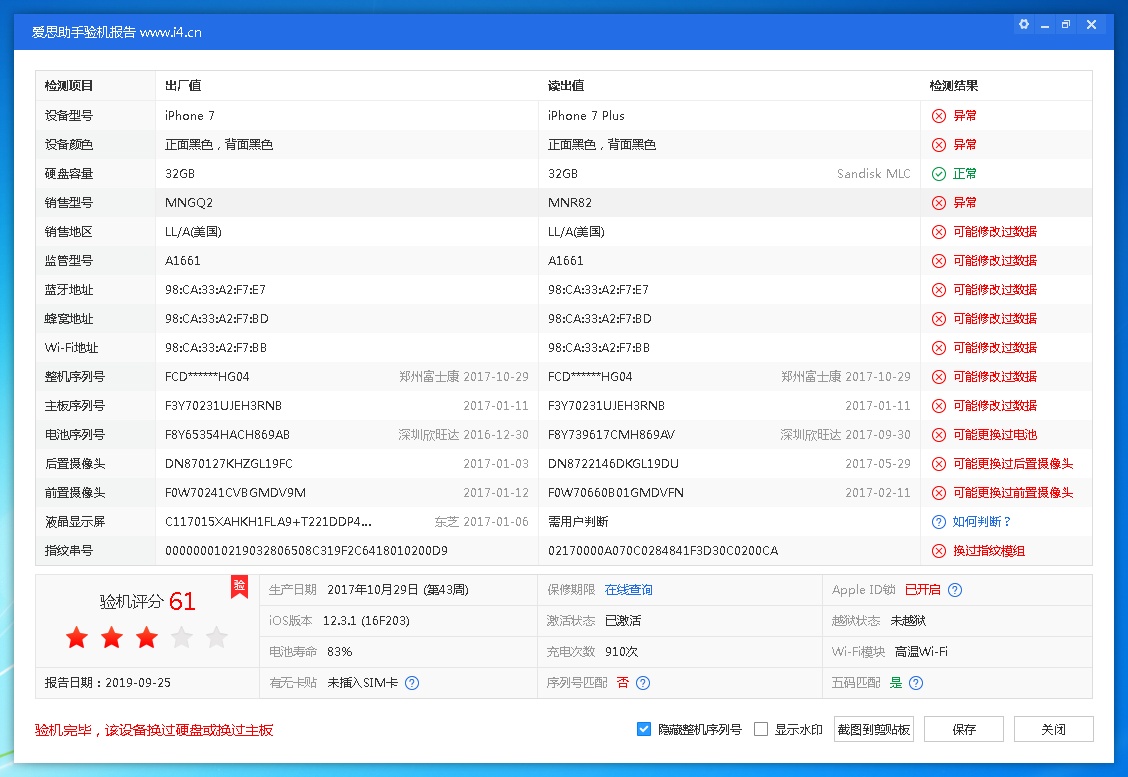Close the report using the 关闭 button
This screenshot has height=777, width=1128.
pos(1054,730)
